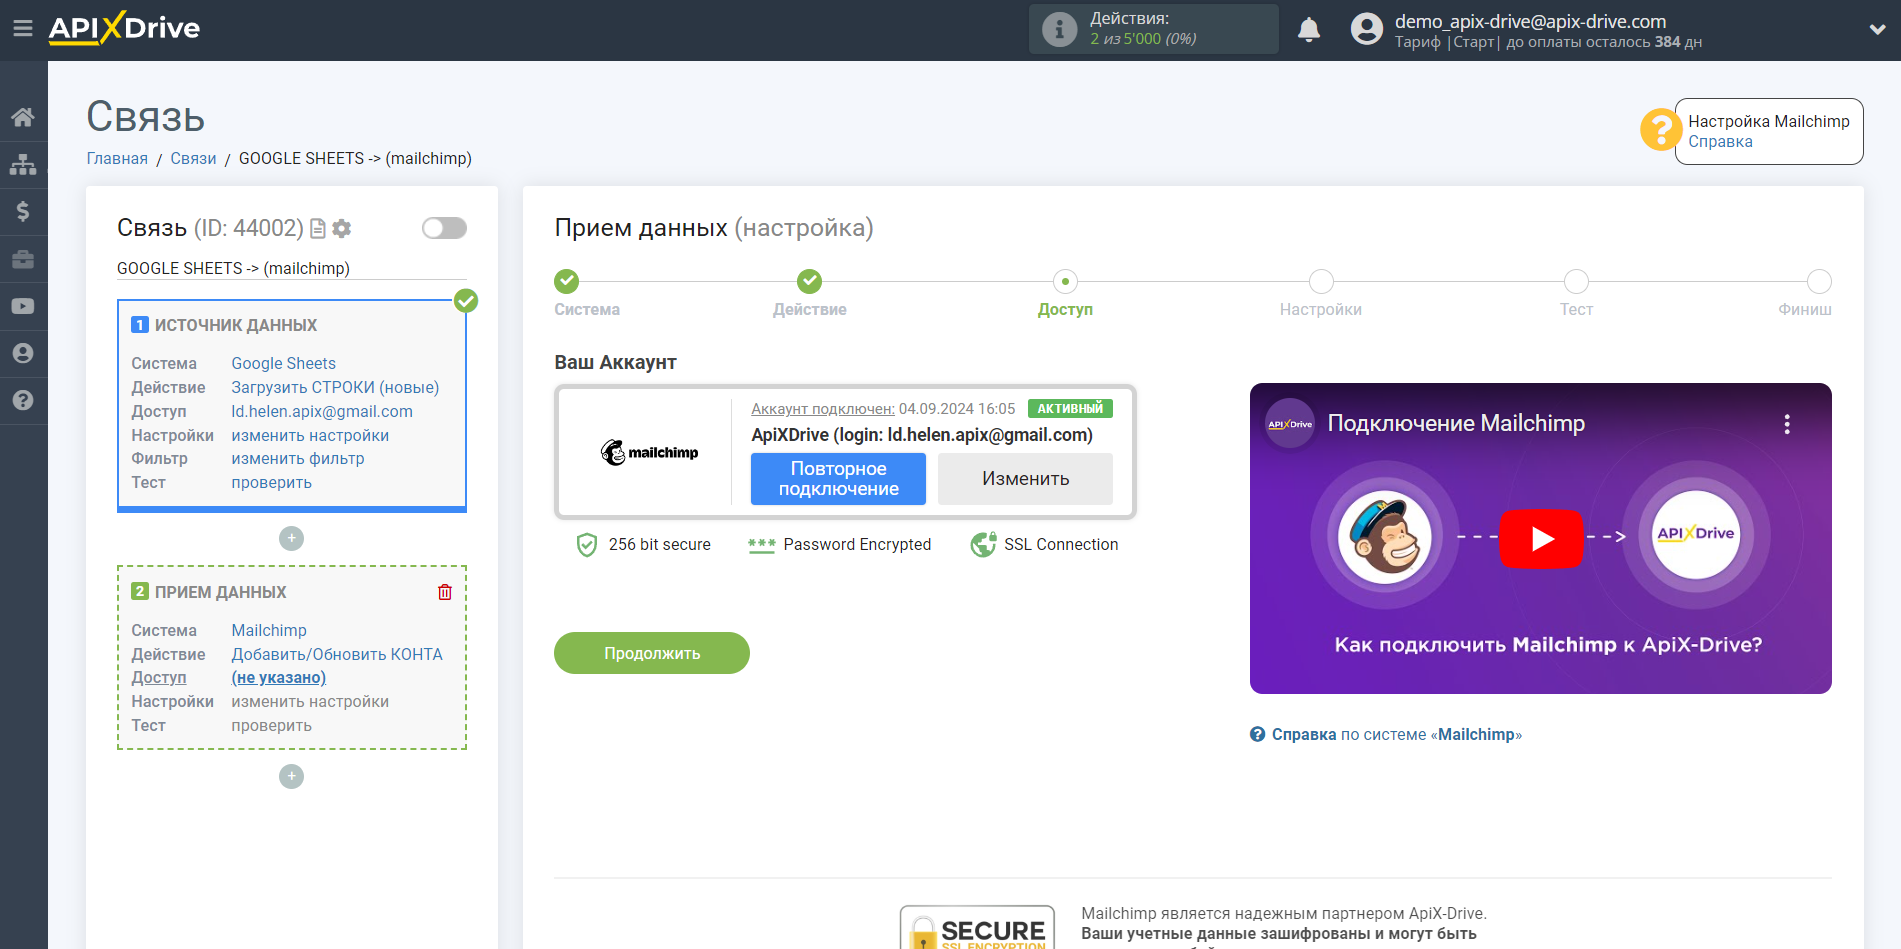Toggle the connection on/off switch
The width and height of the screenshot is (1901, 949).
[444, 228]
